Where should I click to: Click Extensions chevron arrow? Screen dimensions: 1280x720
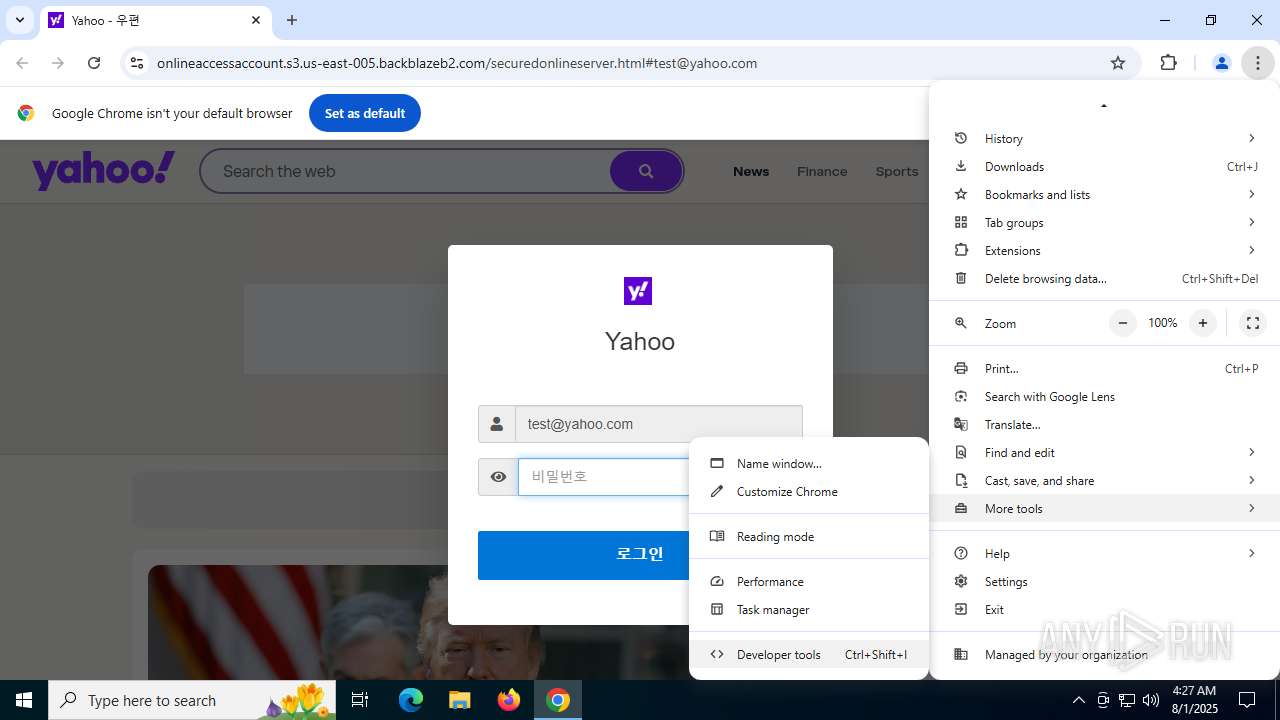[x=1251, y=250]
